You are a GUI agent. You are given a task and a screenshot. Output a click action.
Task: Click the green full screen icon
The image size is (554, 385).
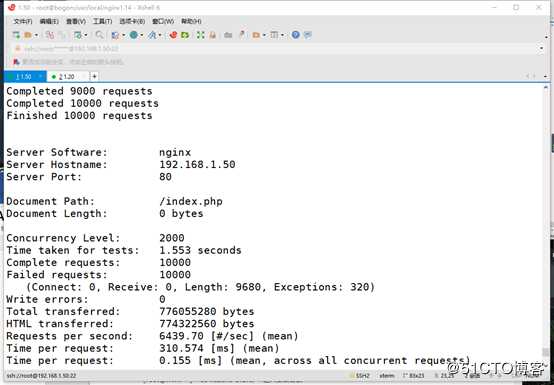tap(201, 35)
